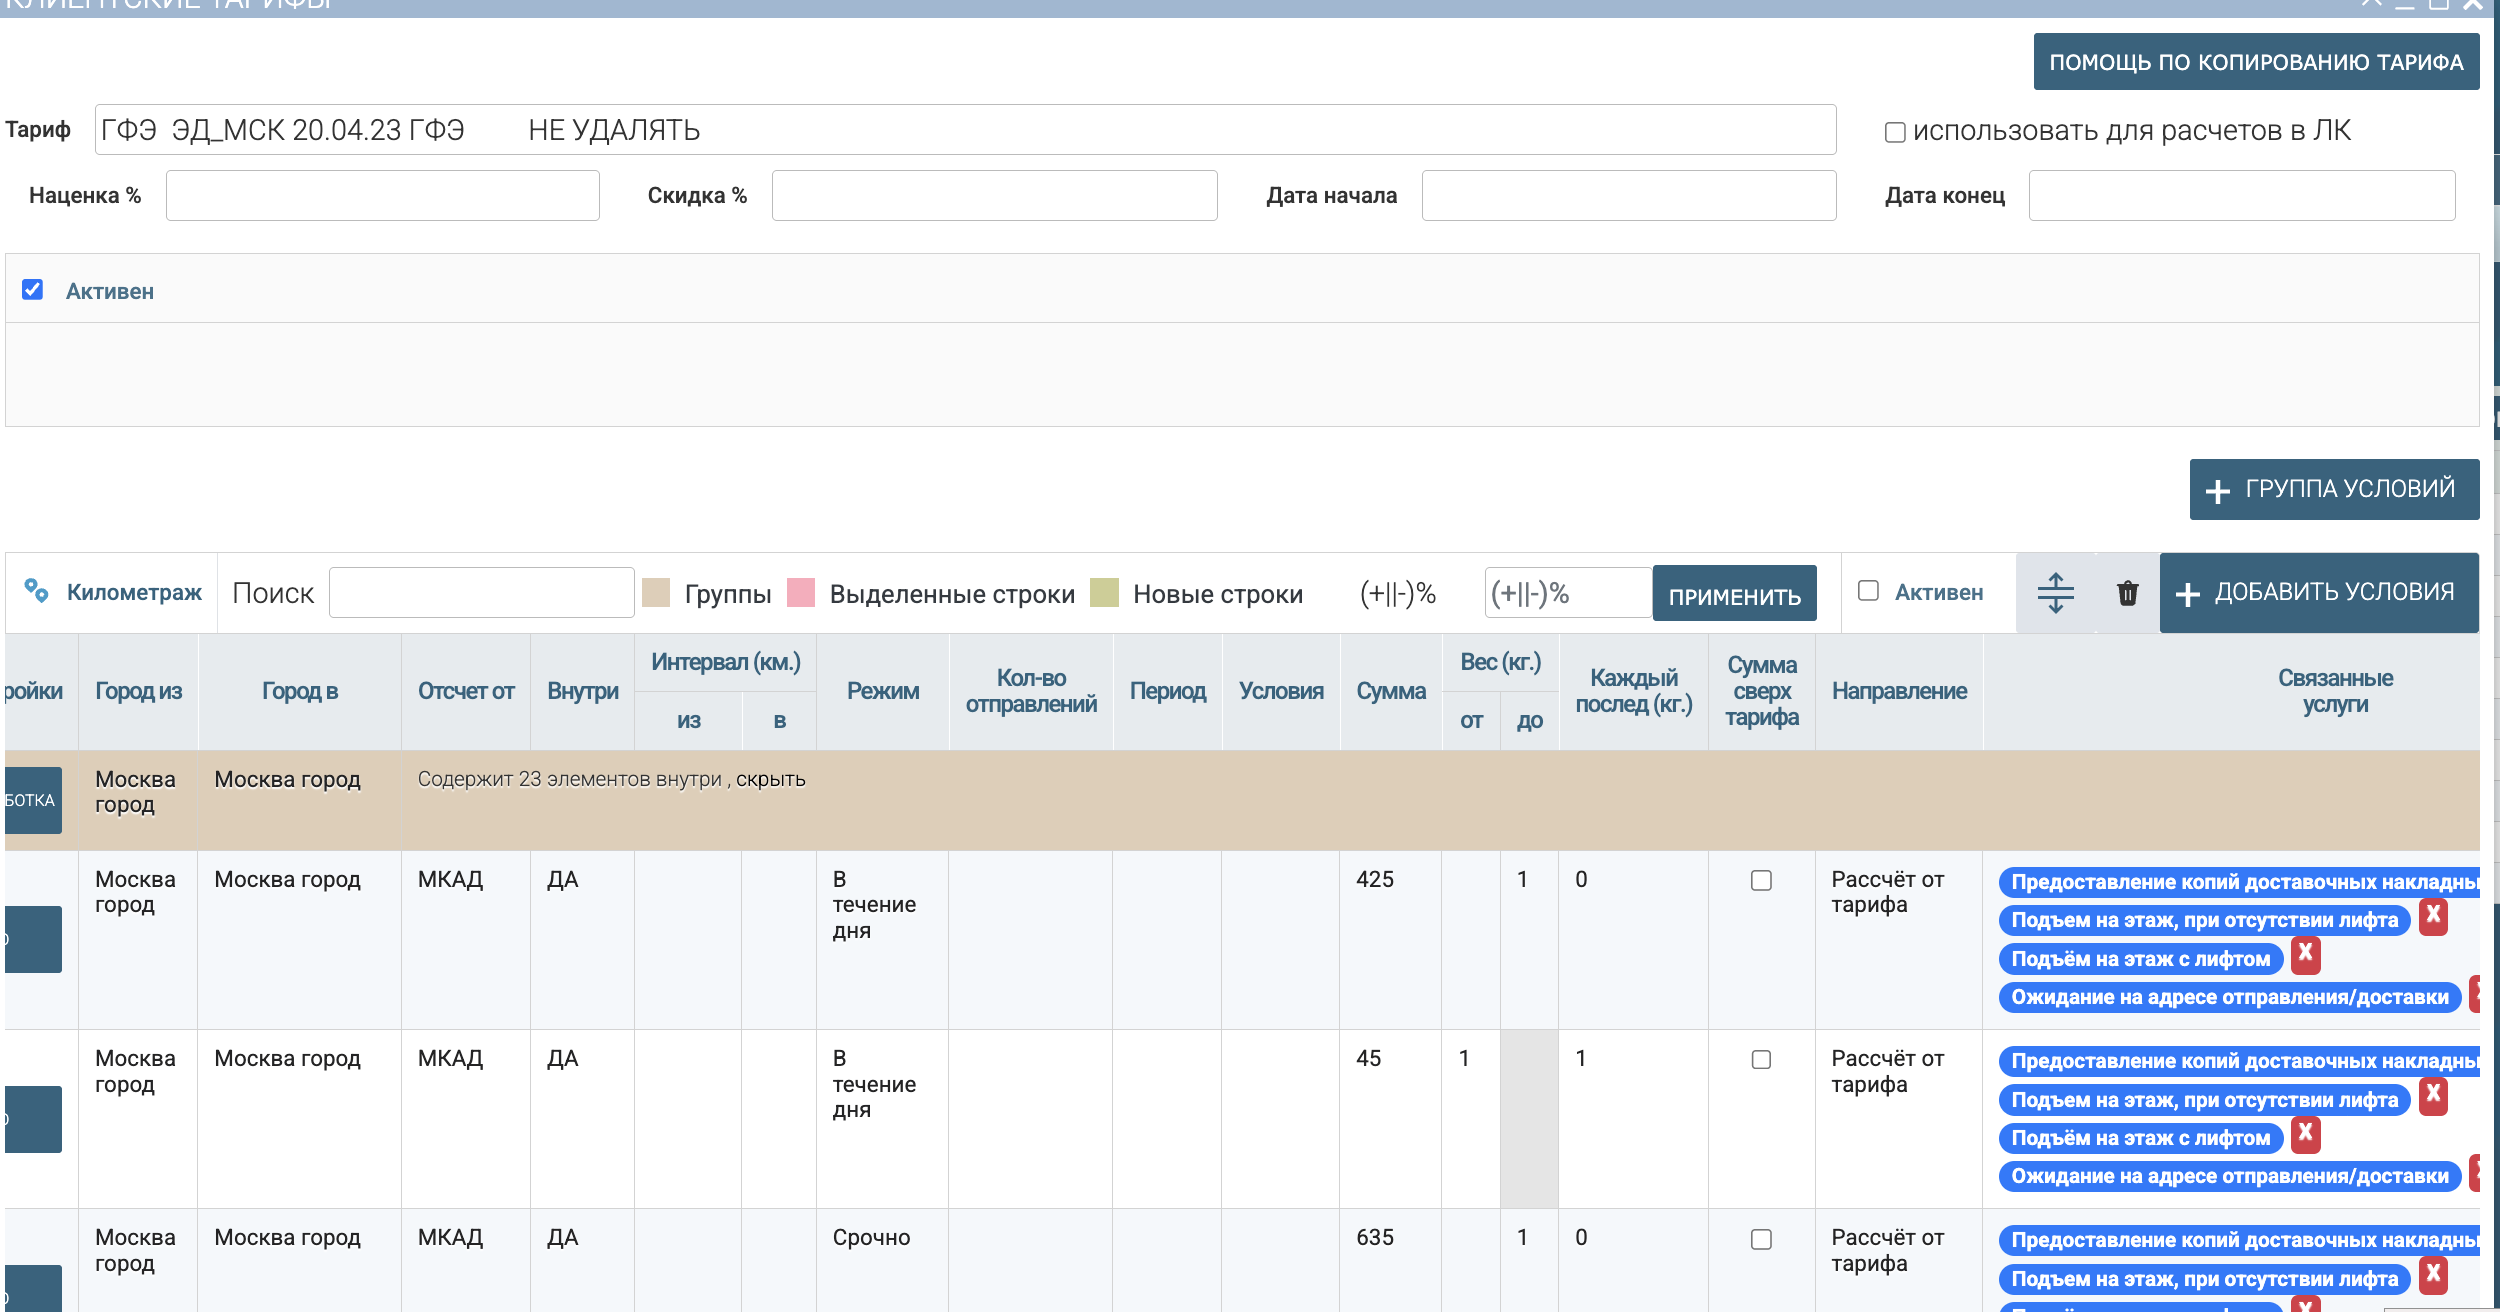Viewport: 2500px width, 1312px height.
Task: Click plus icon on ГРУППА УСЛОВИЙ button
Action: (x=2217, y=491)
